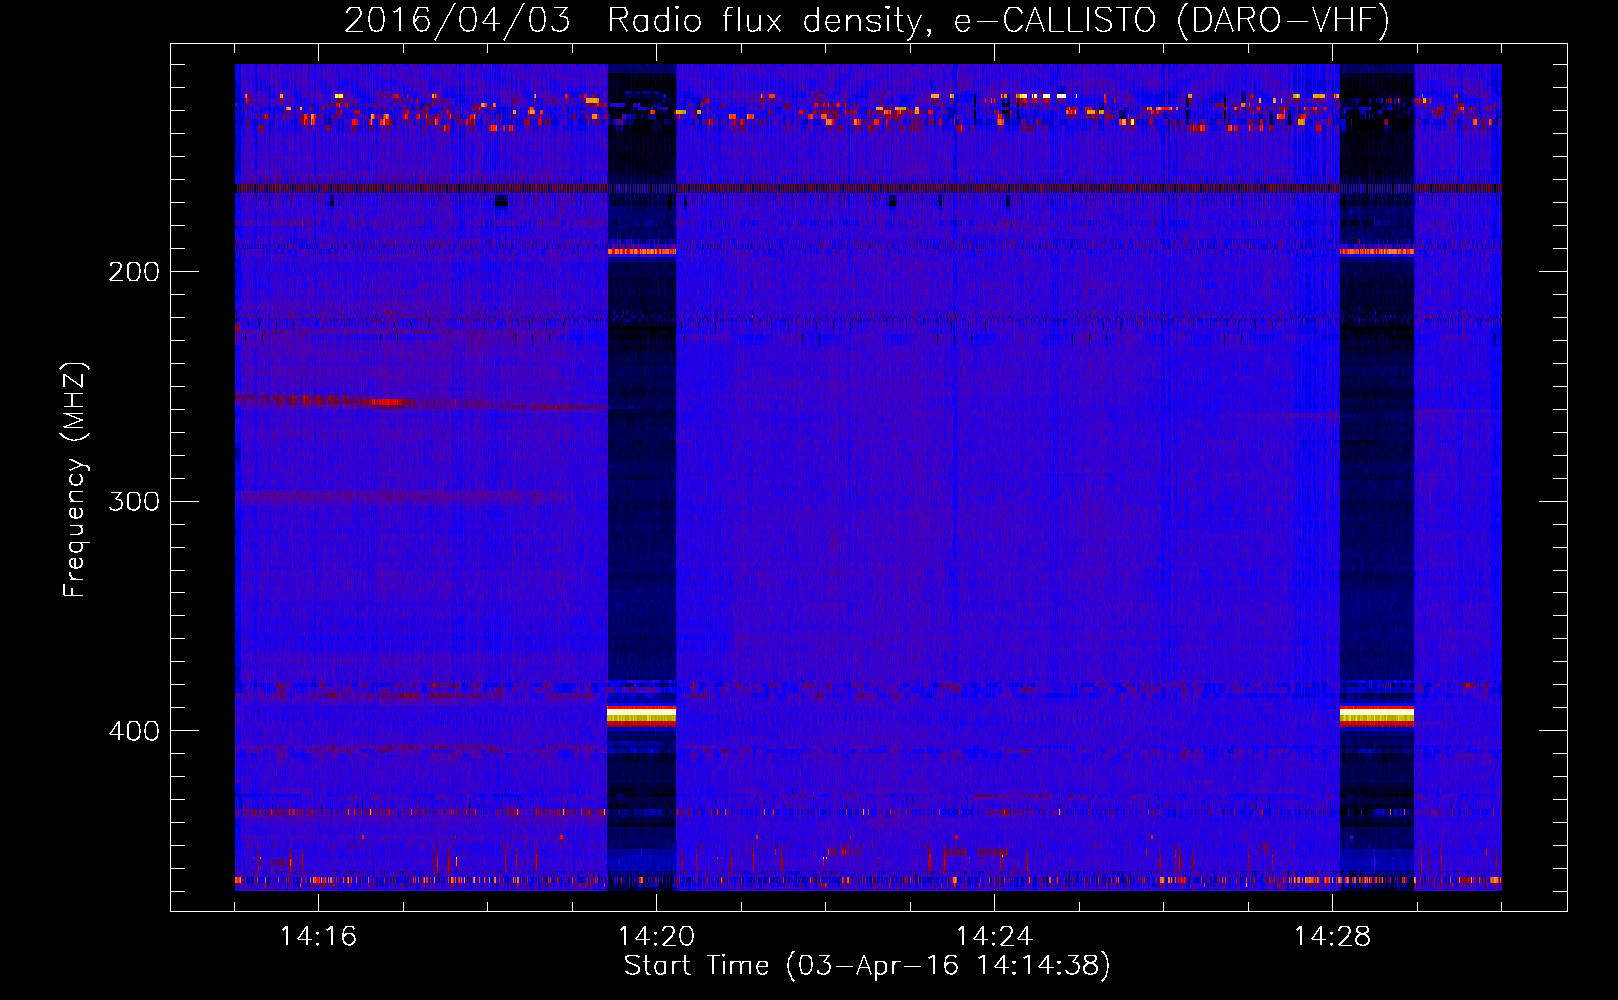
Task: Click the plot title 'Radio flux density, e-CALLISTO (DARO-VHF)'
Action: [x=998, y=20]
